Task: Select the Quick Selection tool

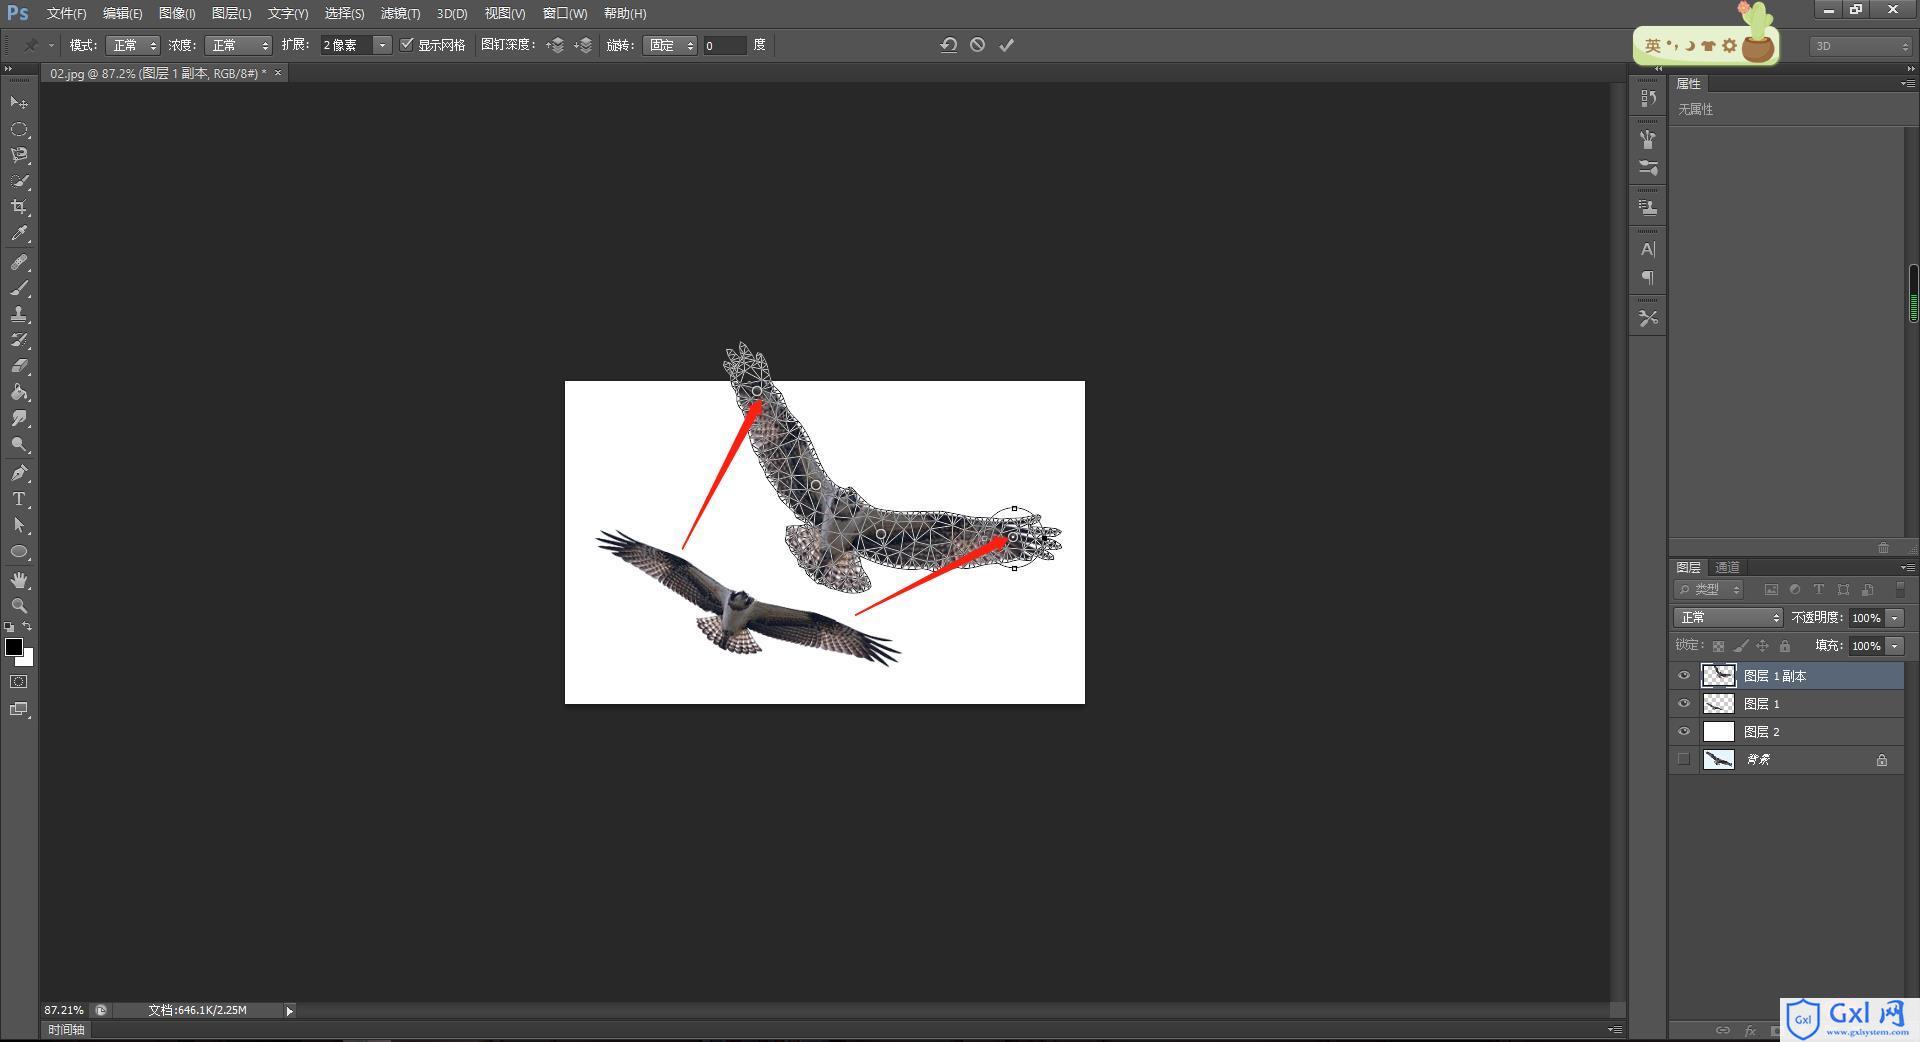Action: click(x=19, y=181)
